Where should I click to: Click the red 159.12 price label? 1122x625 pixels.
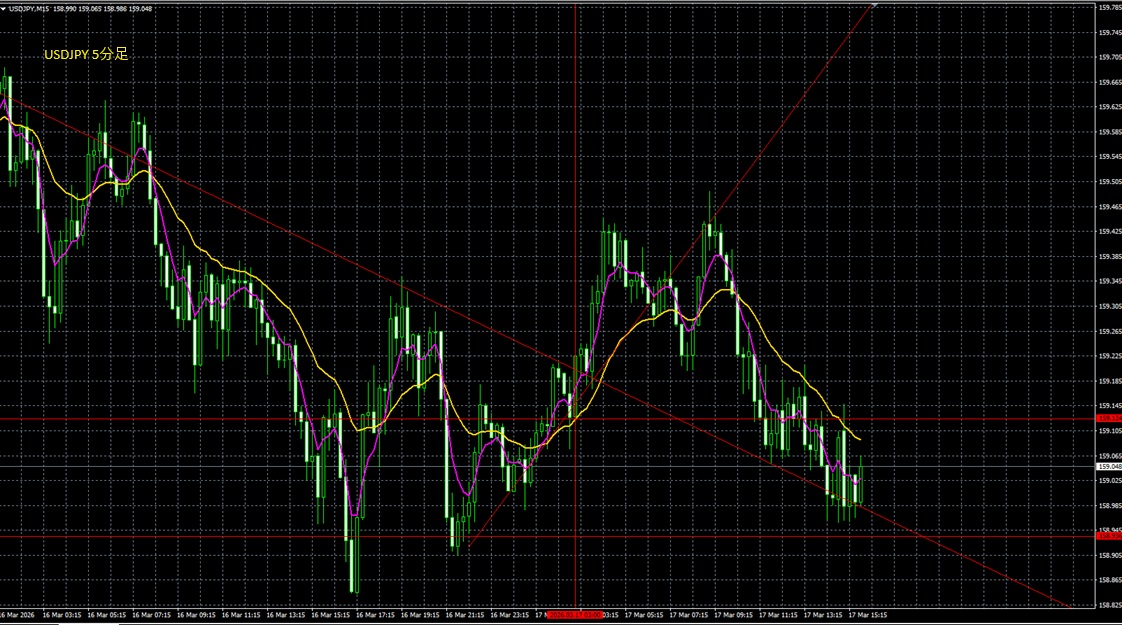tap(1107, 418)
